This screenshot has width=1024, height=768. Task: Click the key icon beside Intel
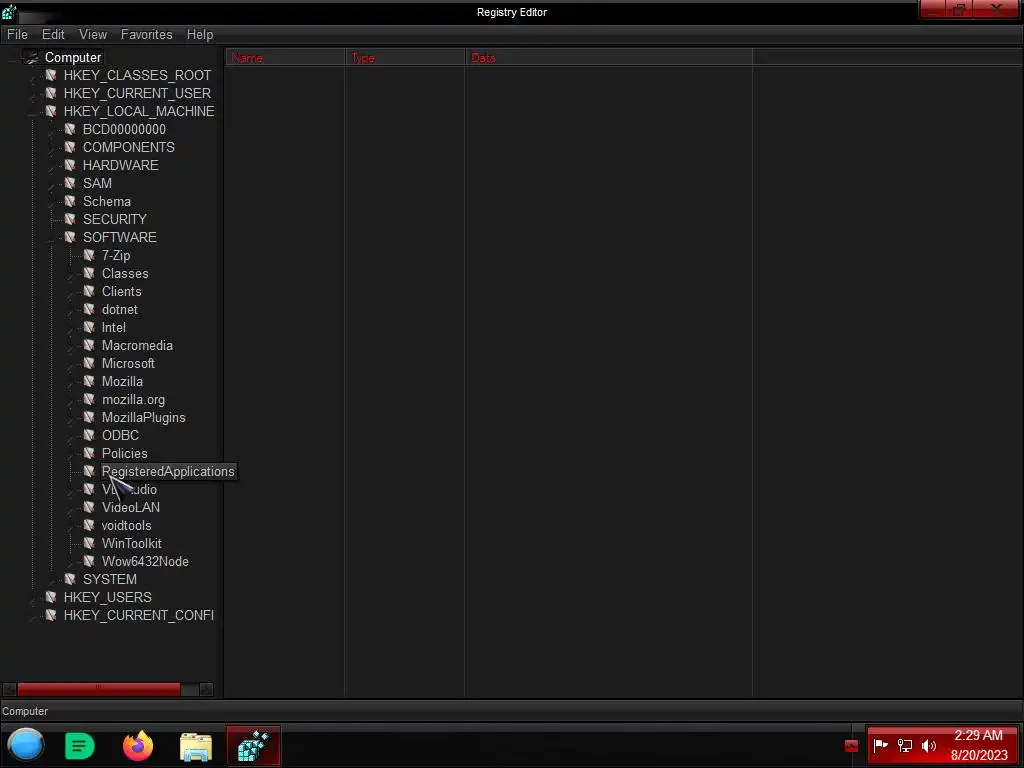(x=89, y=327)
